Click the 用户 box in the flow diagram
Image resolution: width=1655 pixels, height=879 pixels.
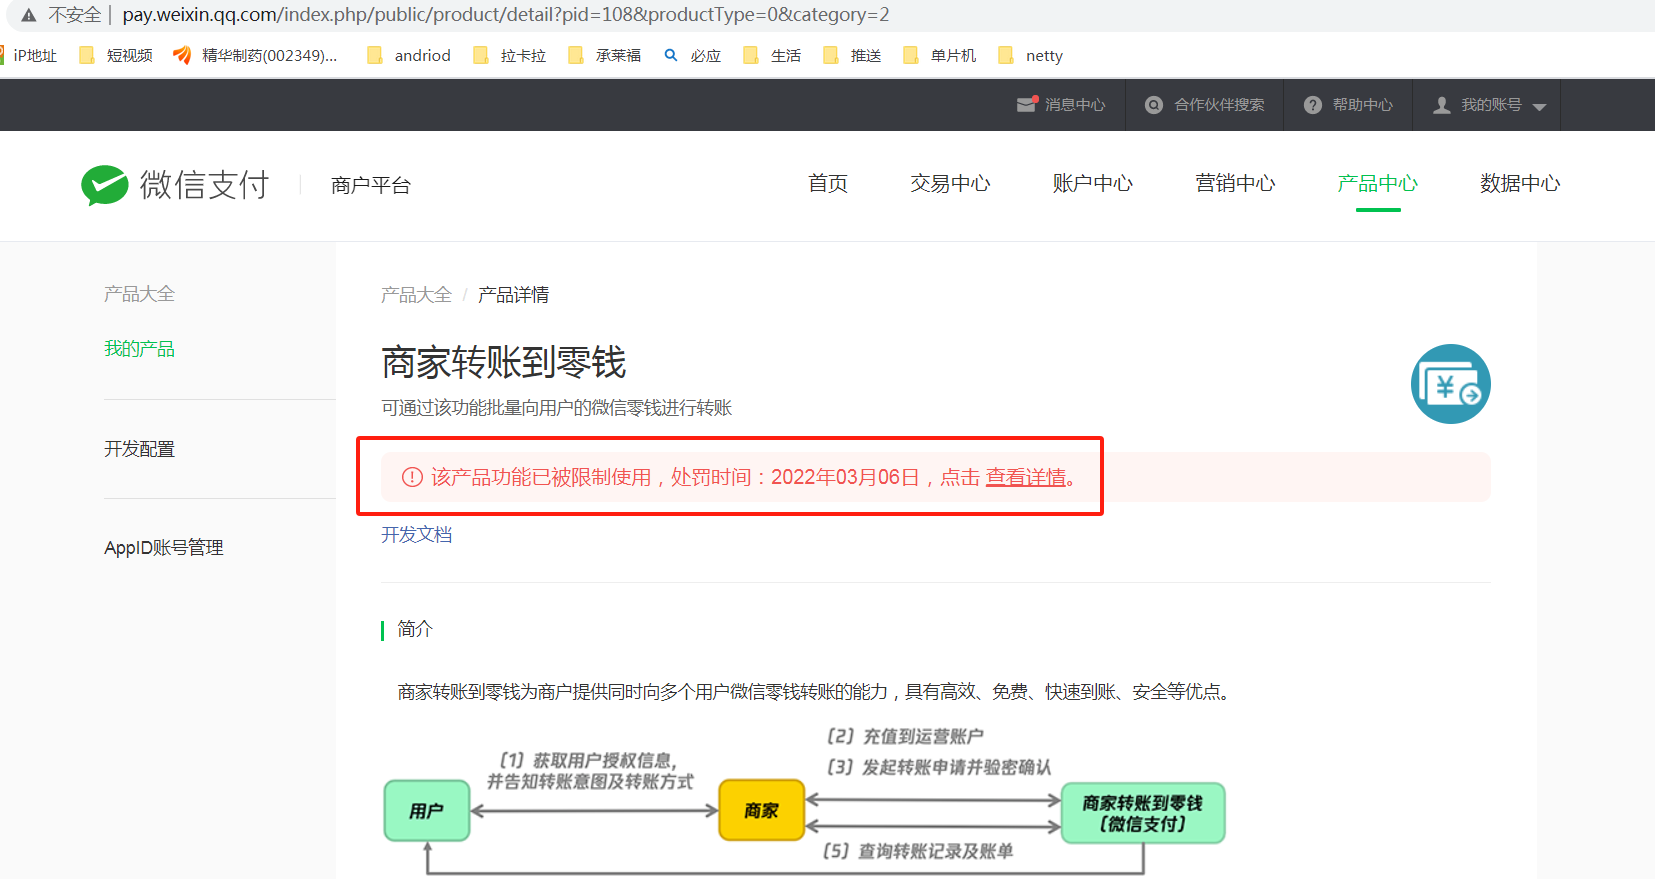[x=427, y=811]
